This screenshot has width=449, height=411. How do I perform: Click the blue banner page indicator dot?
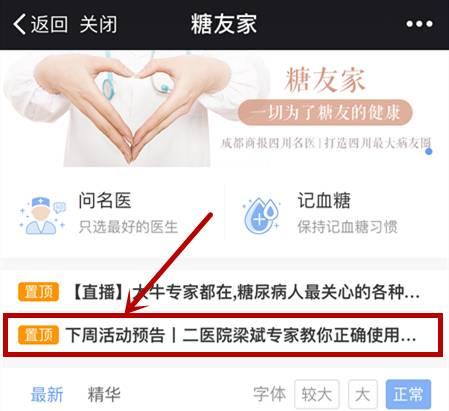(429, 151)
